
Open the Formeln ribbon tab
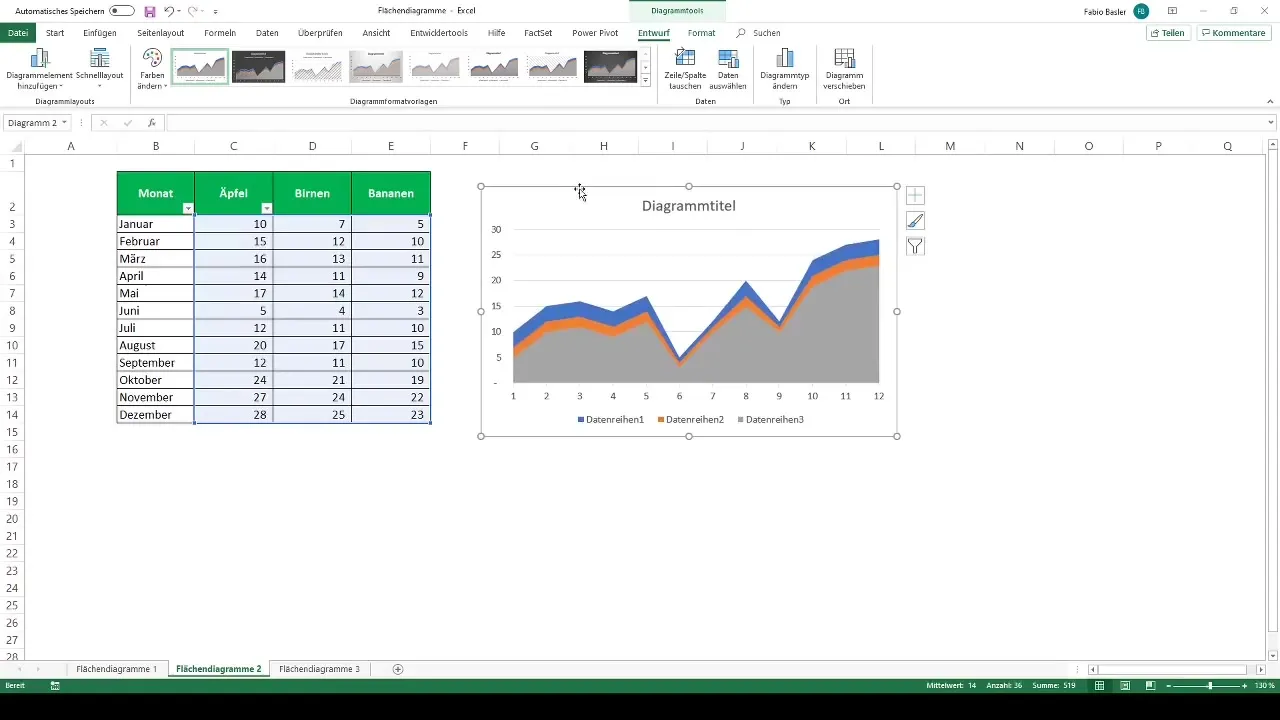coord(219,33)
